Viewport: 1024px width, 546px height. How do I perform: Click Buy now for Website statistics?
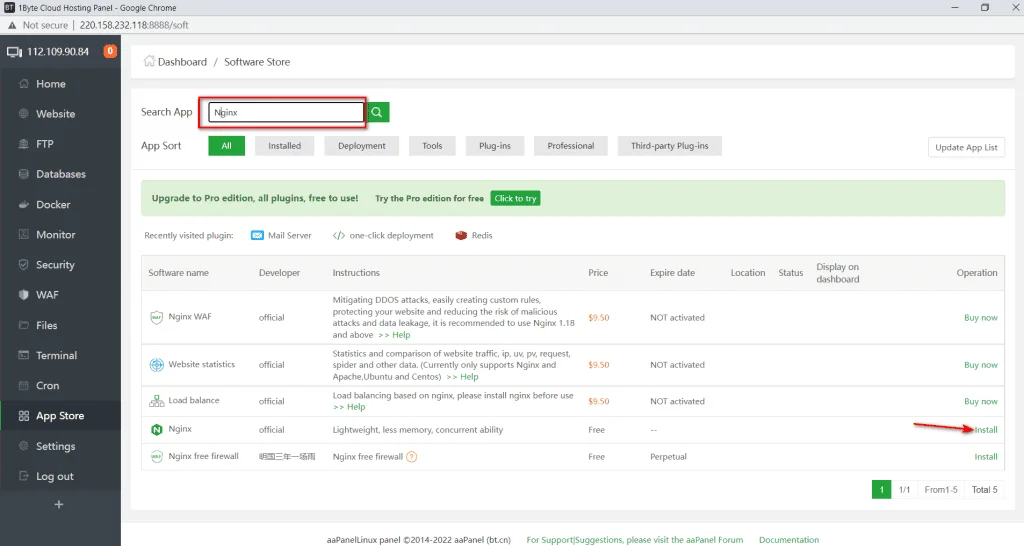981,364
